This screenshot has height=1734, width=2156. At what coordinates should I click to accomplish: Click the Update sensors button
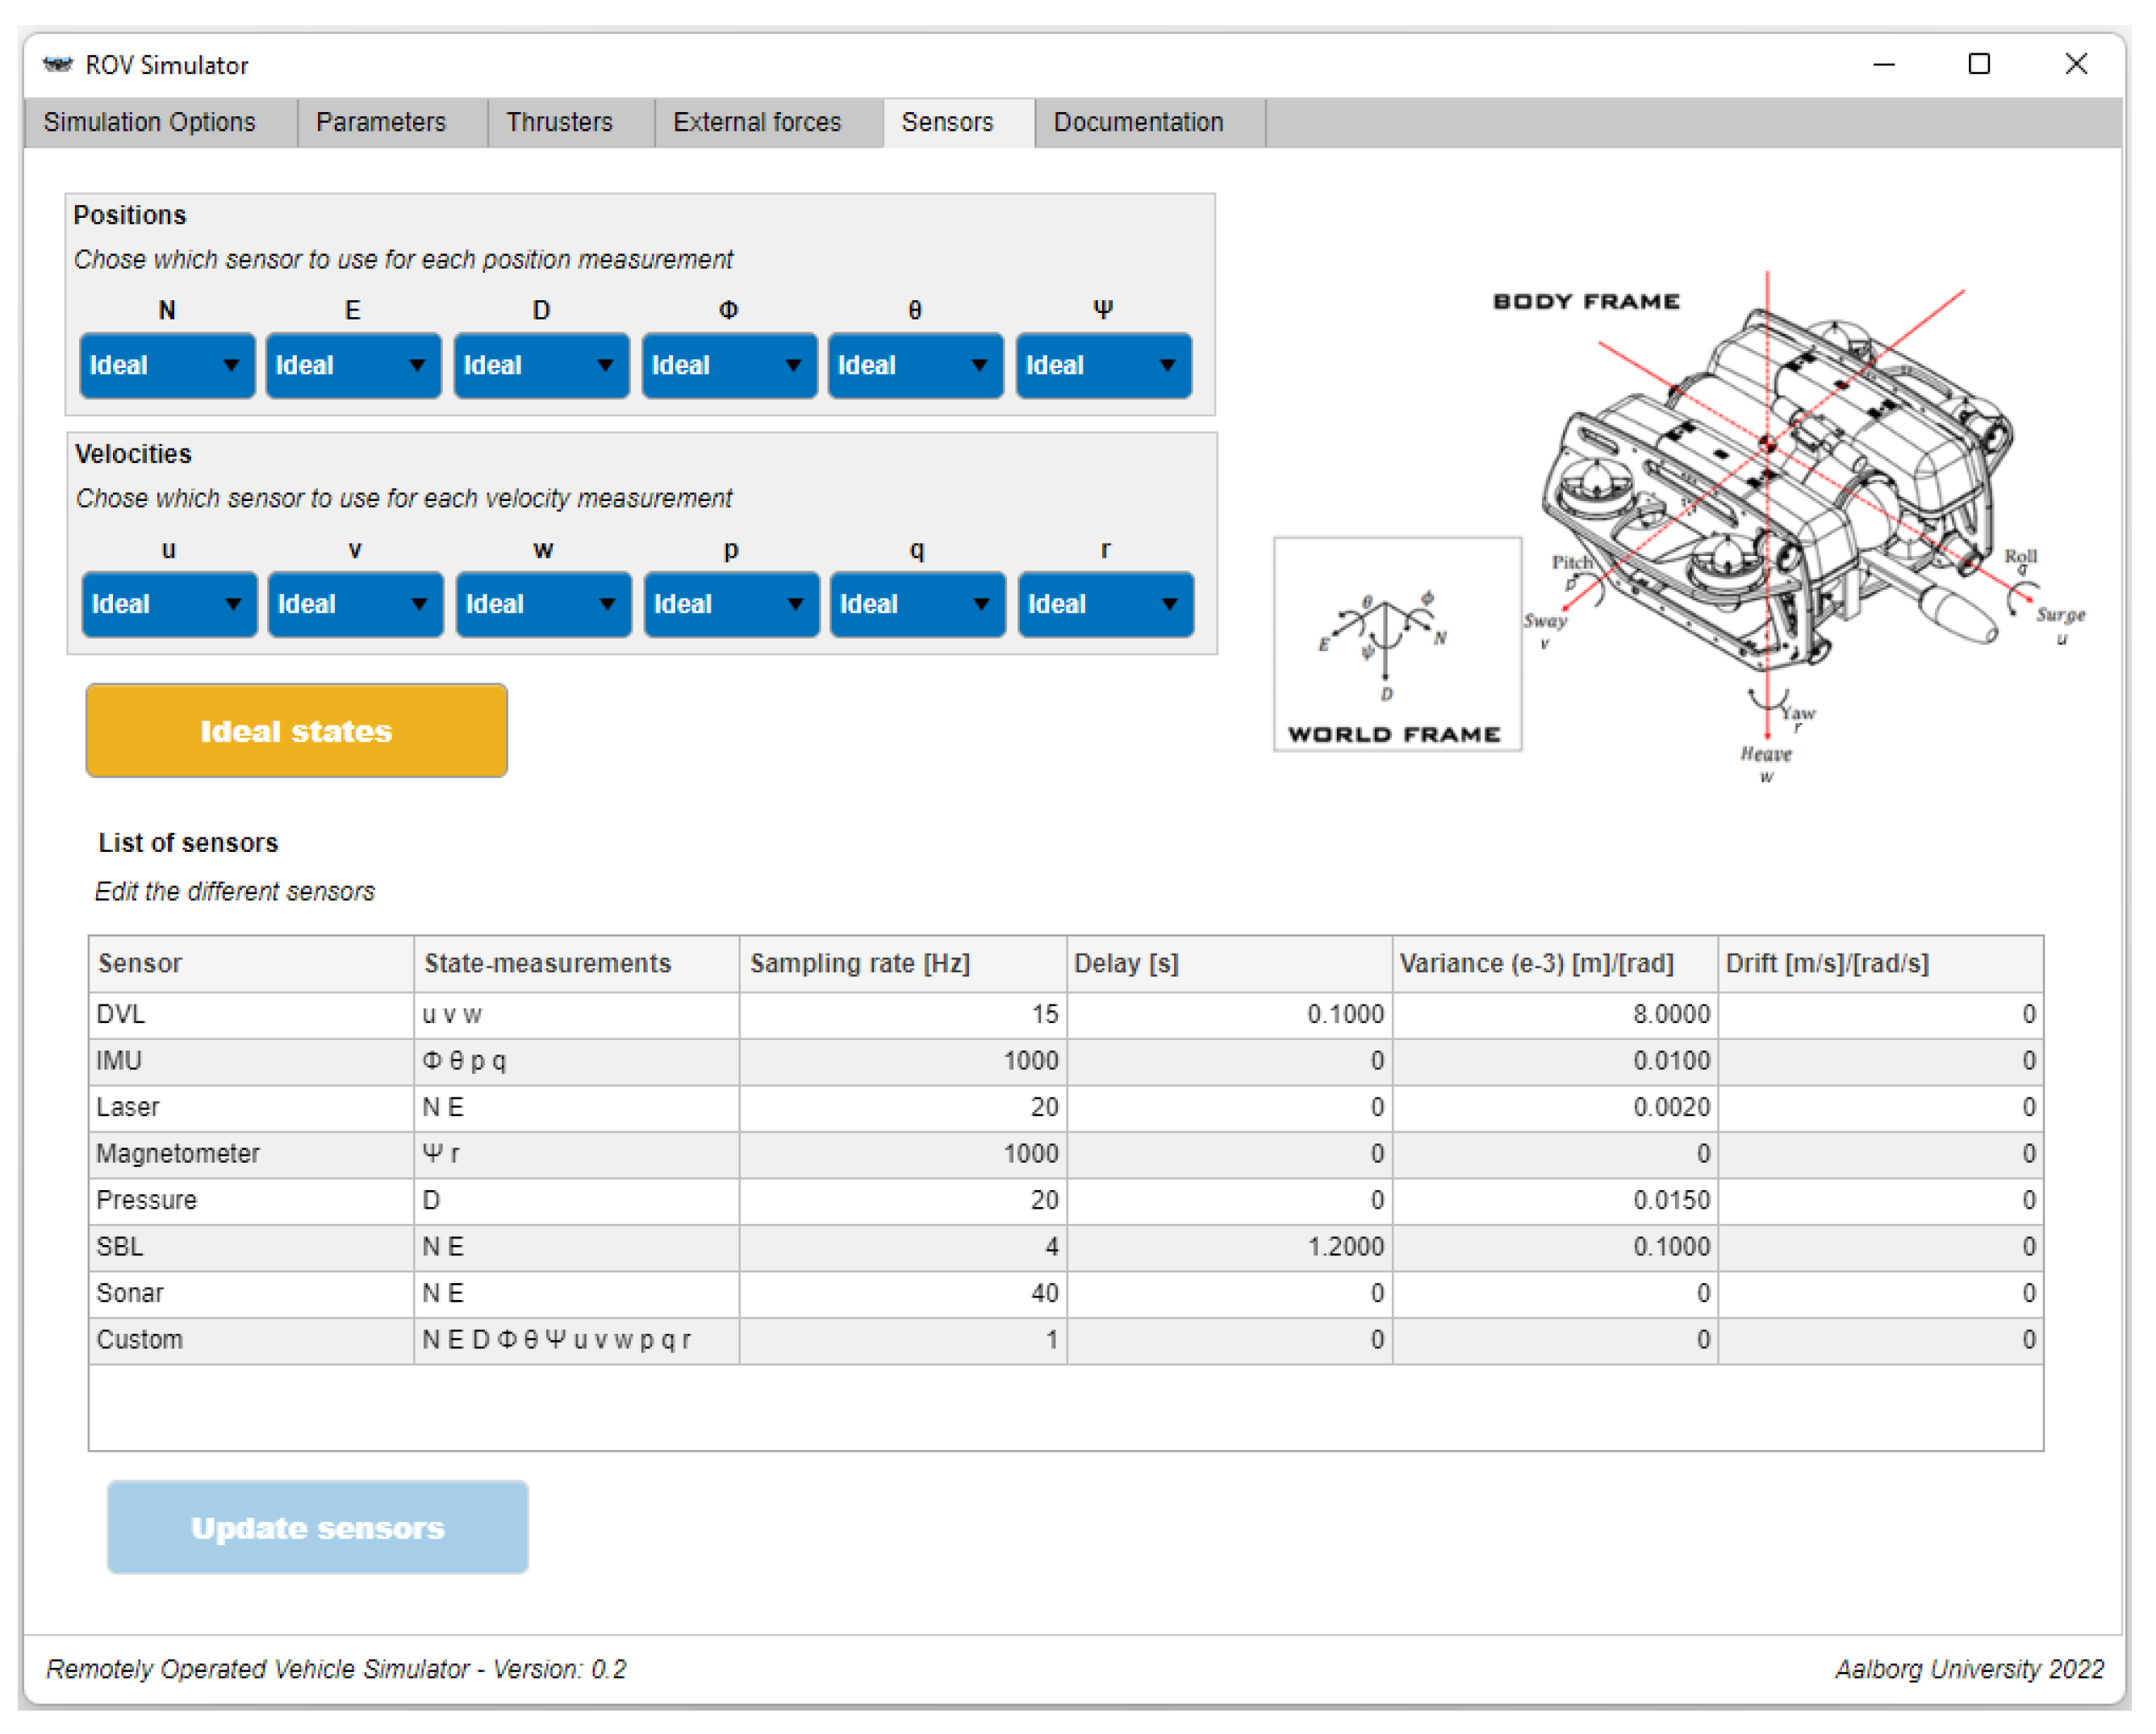point(317,1527)
